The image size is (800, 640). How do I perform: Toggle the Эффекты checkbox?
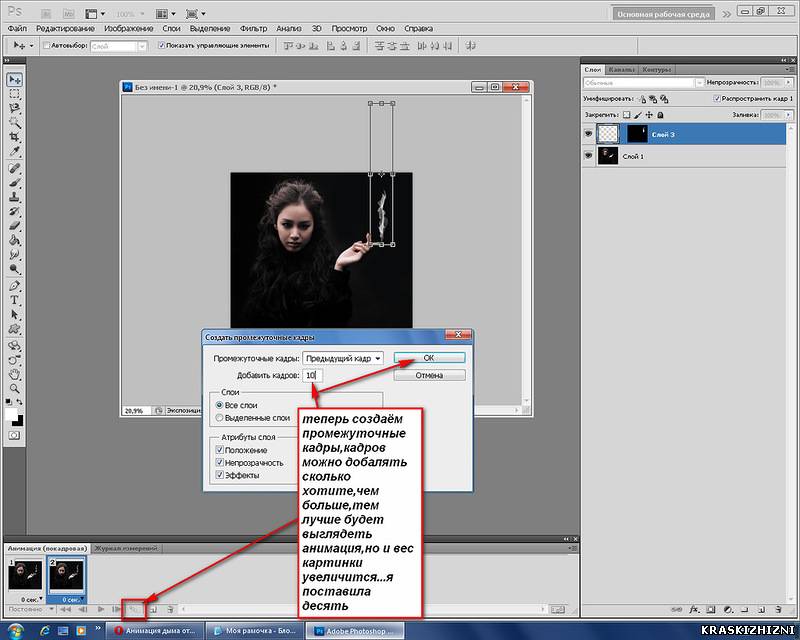pyautogui.click(x=220, y=475)
